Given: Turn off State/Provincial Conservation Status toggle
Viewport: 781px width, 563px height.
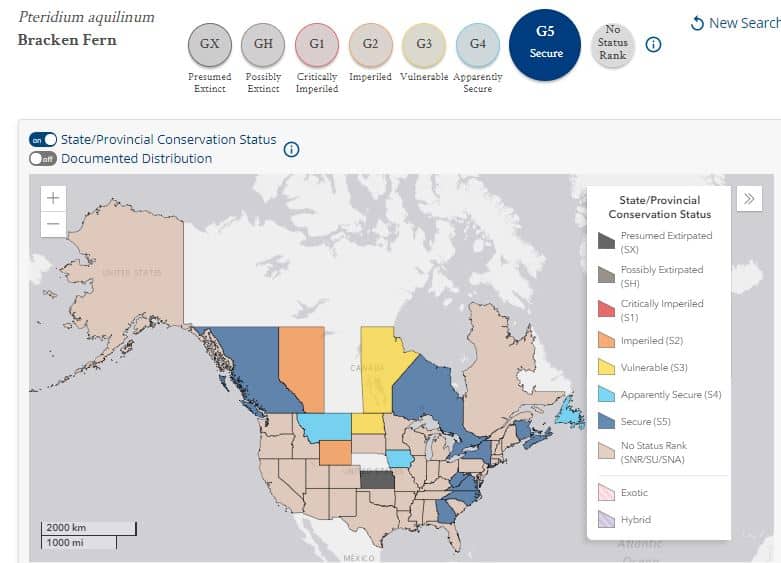Looking at the screenshot, I should [43, 140].
